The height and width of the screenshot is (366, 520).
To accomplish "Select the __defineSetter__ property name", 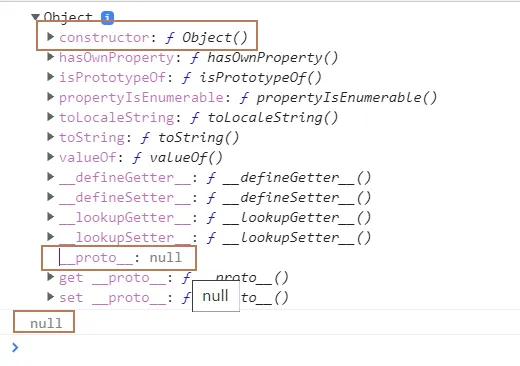I will [125, 198].
